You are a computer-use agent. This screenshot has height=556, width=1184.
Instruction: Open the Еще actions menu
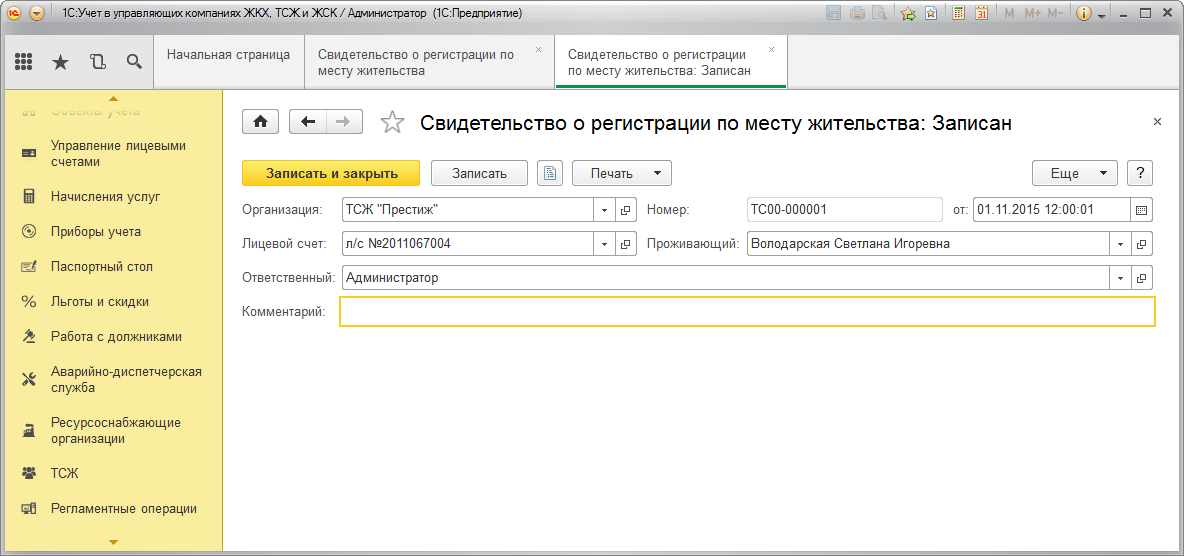pos(1075,173)
